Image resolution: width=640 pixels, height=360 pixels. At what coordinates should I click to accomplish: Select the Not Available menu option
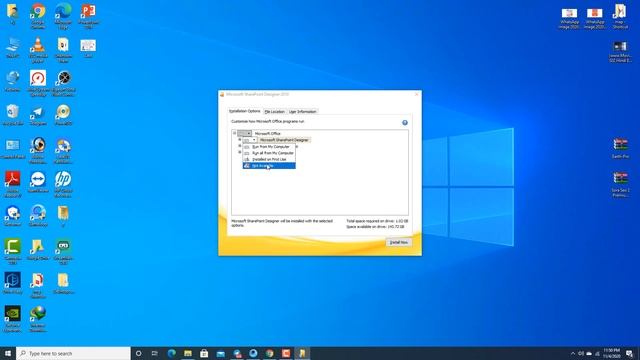269,166
